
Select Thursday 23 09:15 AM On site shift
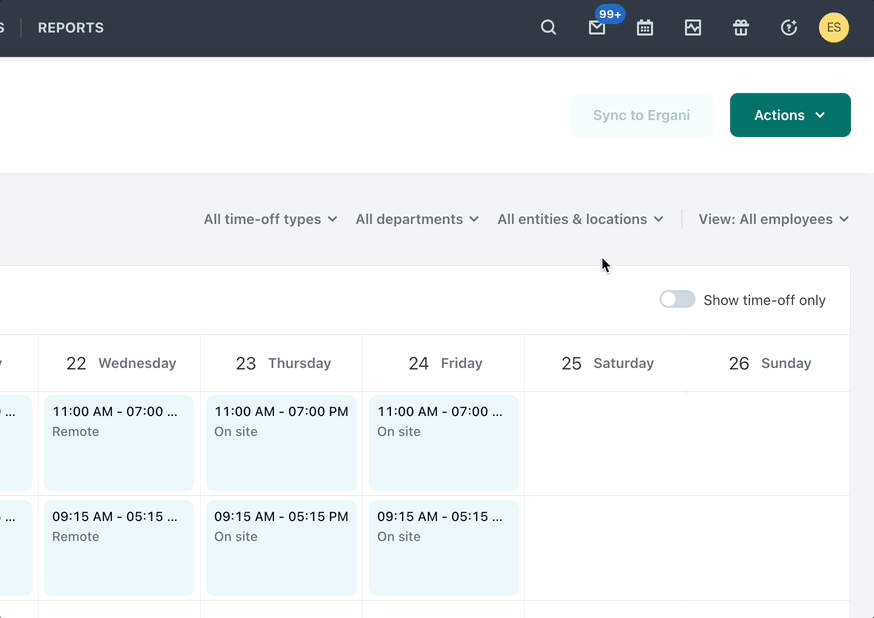[282, 547]
